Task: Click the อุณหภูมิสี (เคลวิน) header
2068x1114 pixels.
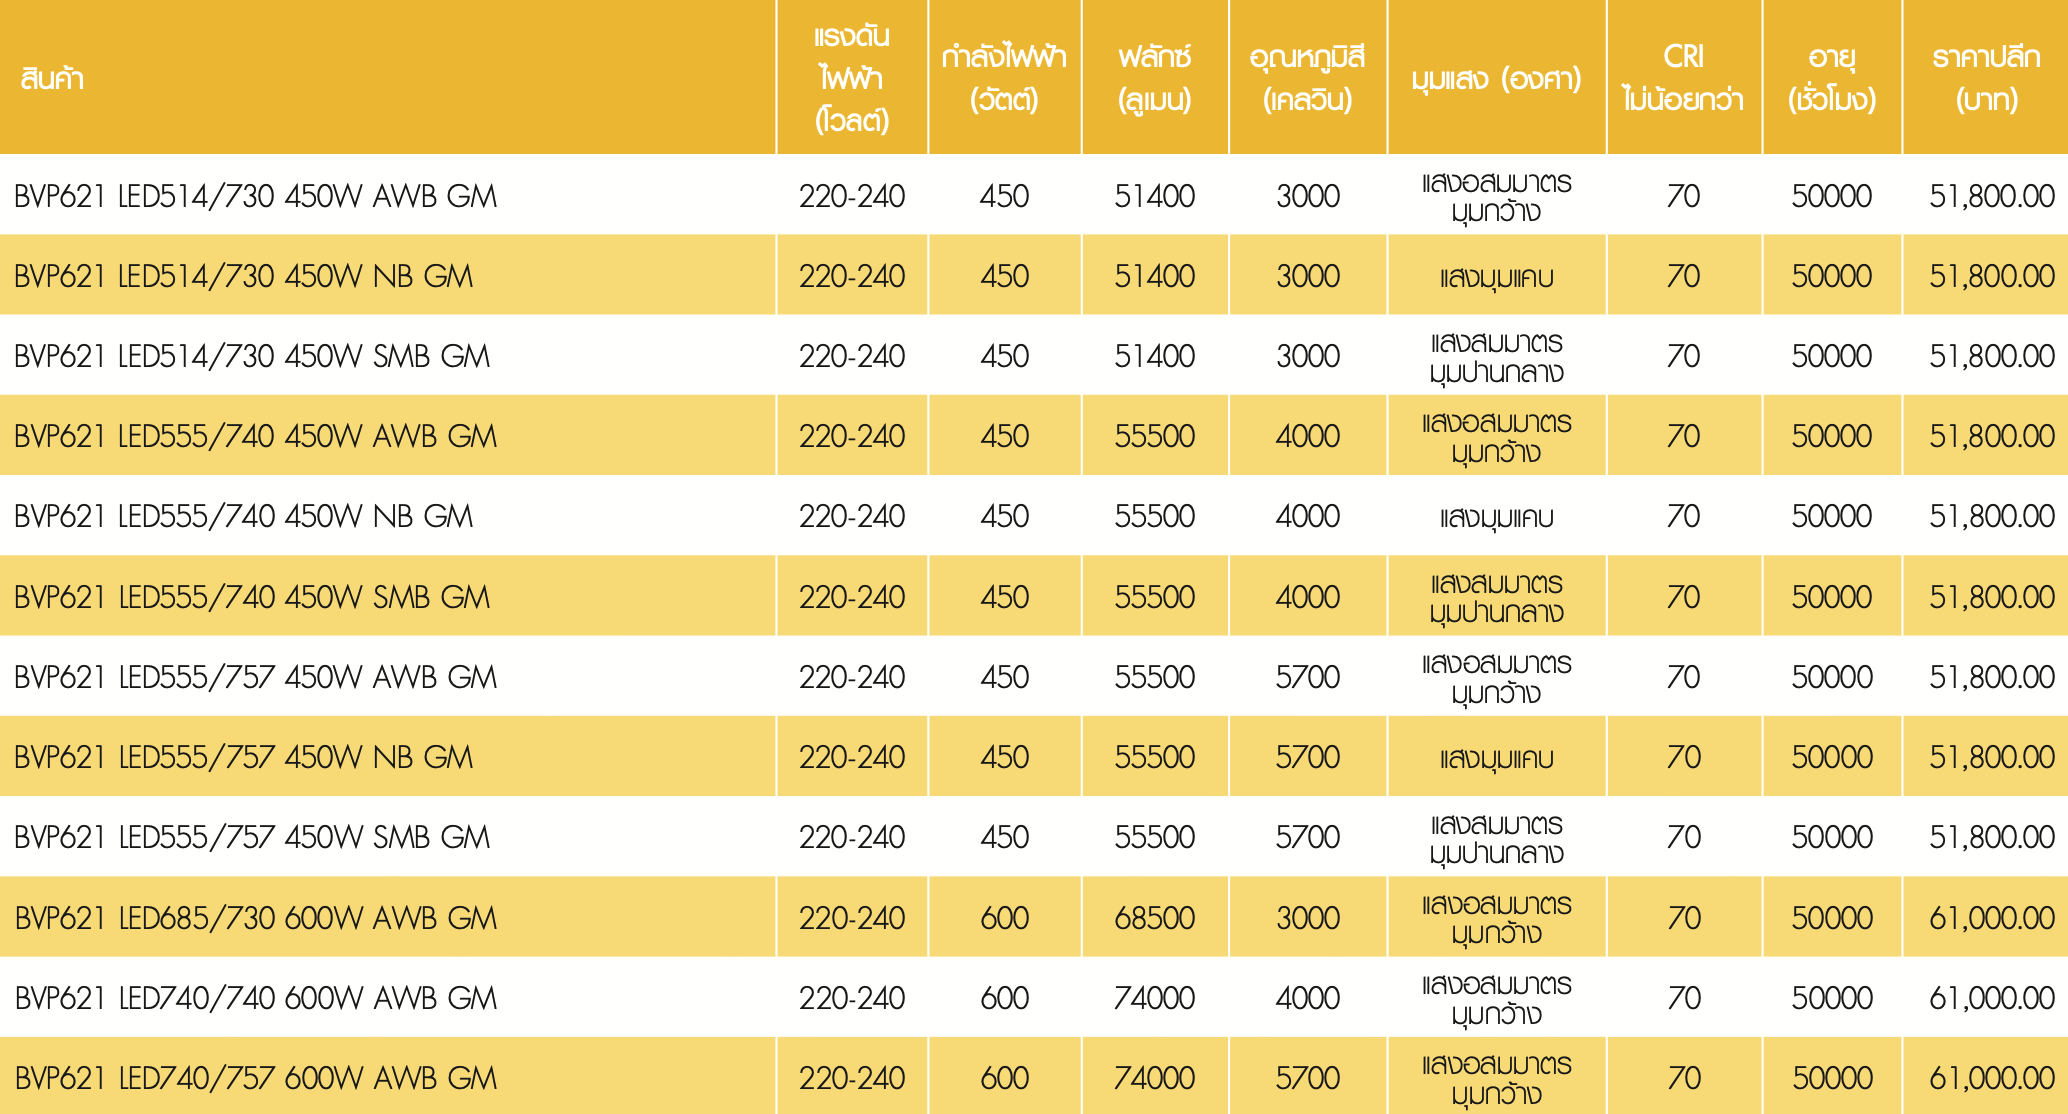Action: [1307, 78]
